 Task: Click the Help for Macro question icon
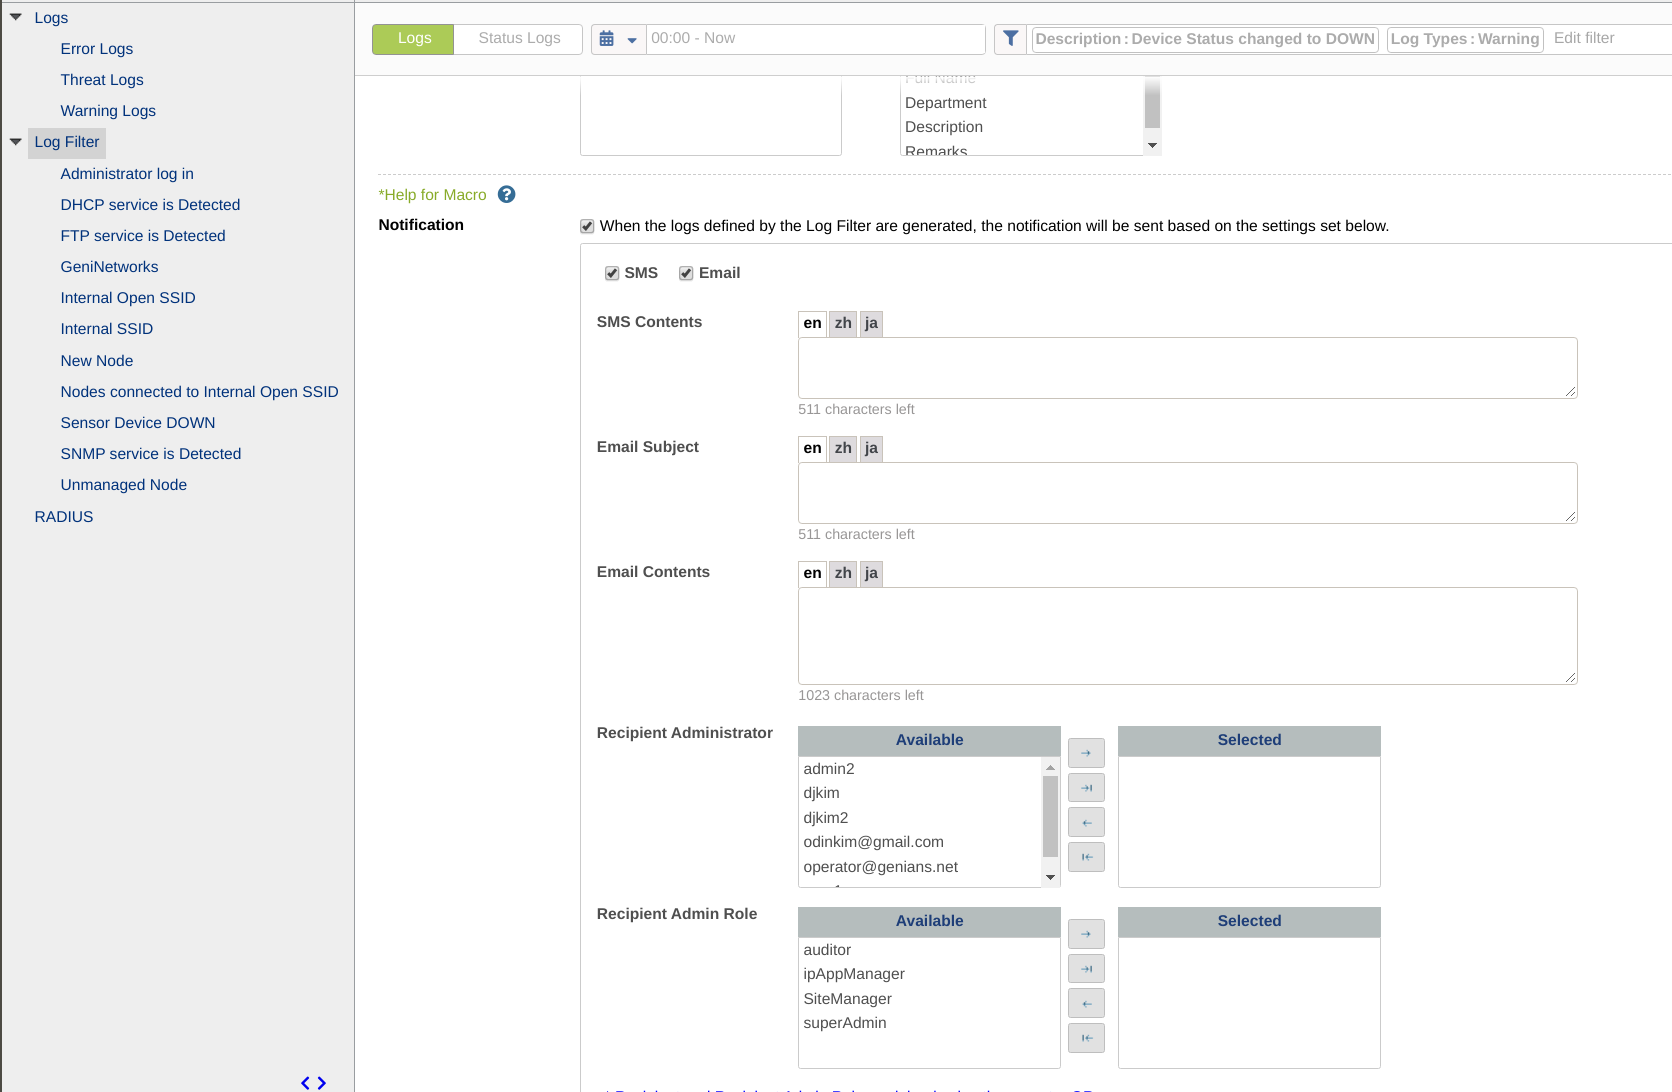(x=506, y=195)
